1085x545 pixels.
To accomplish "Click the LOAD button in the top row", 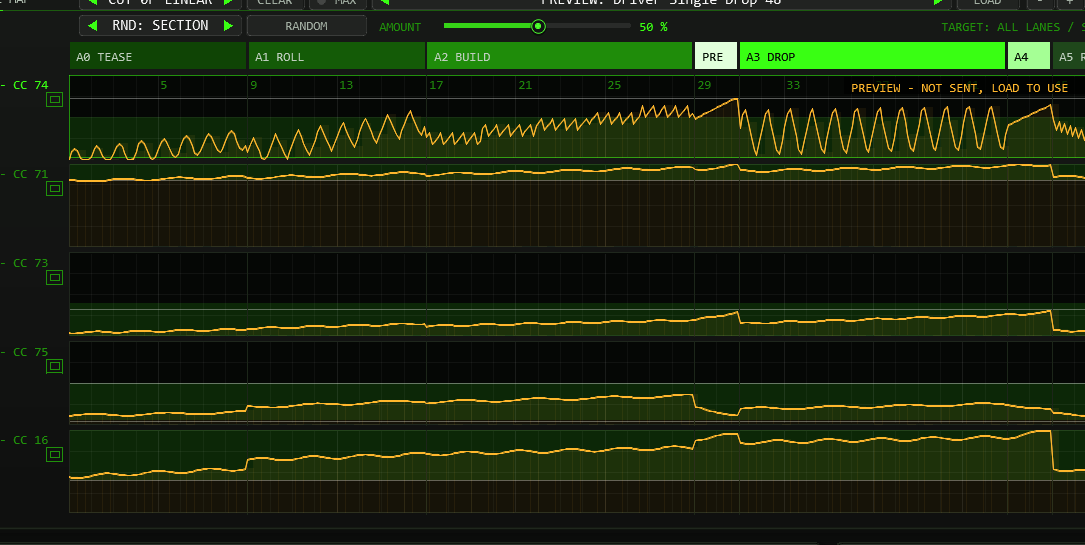I will pos(987,3).
